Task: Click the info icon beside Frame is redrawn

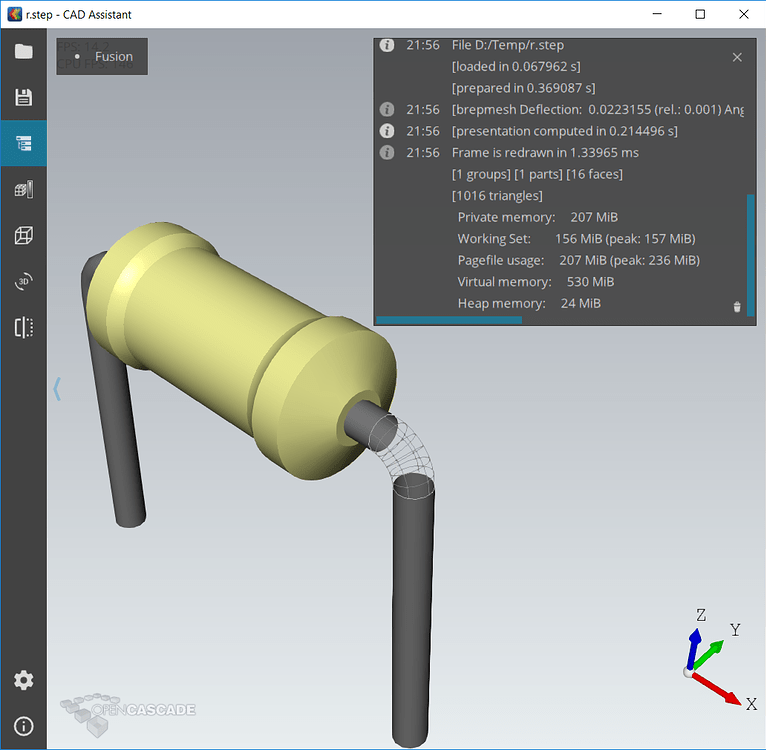Action: click(387, 152)
